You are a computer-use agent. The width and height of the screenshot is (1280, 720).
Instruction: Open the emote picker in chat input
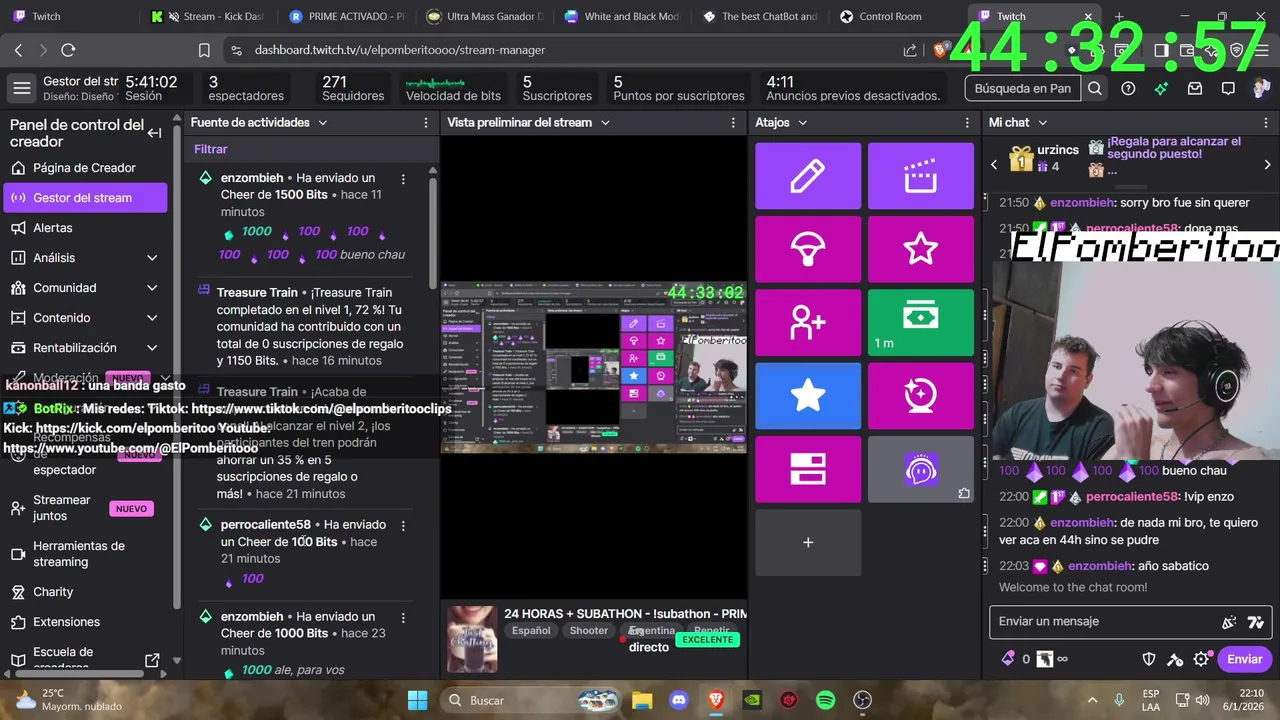point(1256,622)
